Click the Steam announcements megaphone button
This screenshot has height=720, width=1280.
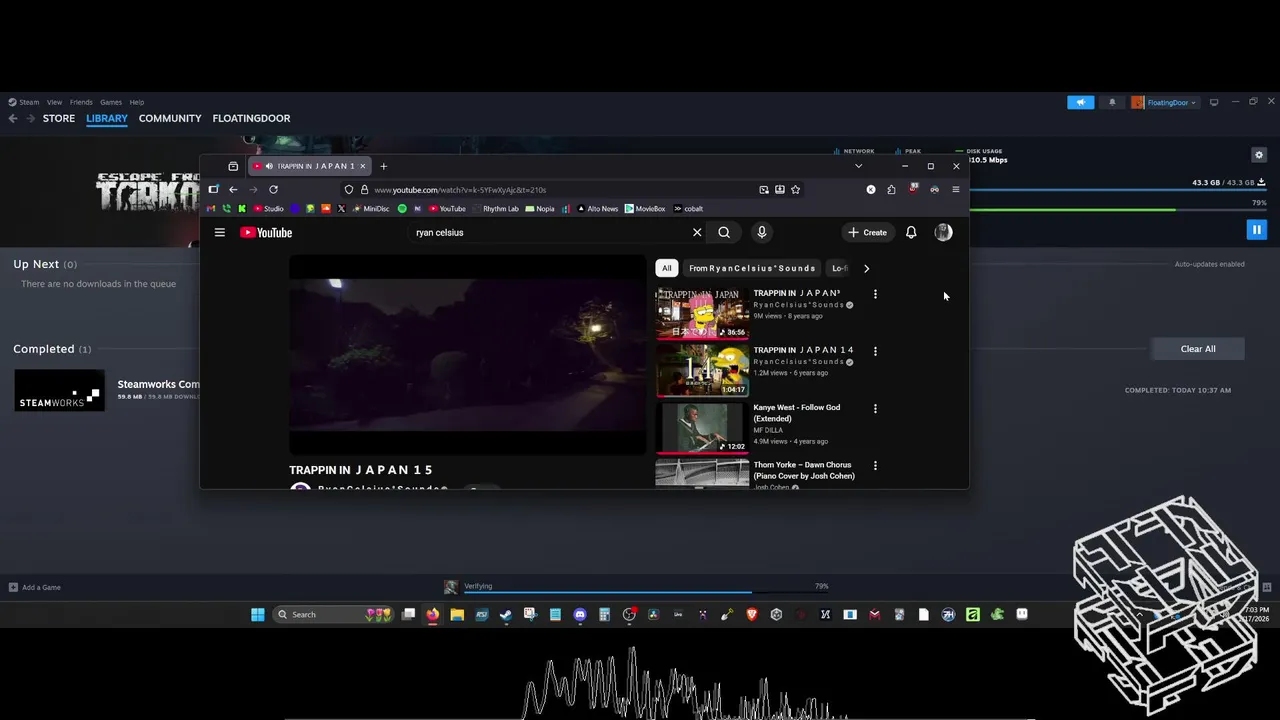coord(1080,102)
